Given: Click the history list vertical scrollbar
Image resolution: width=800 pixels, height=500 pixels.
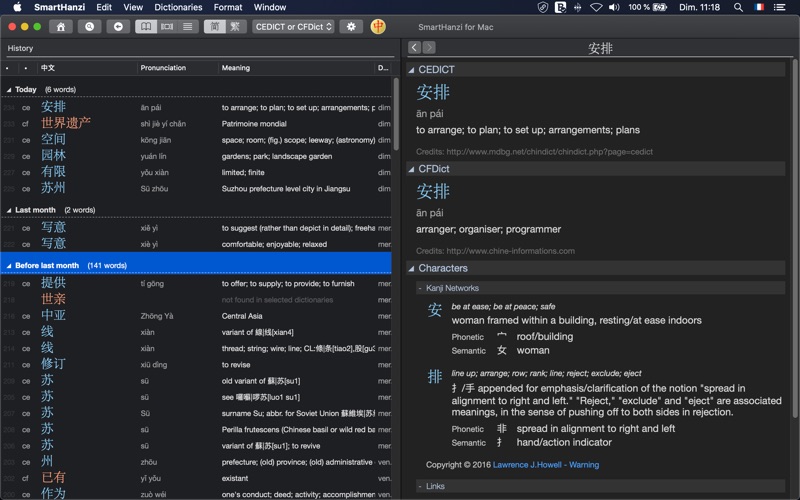Looking at the screenshot, I should point(396,113).
